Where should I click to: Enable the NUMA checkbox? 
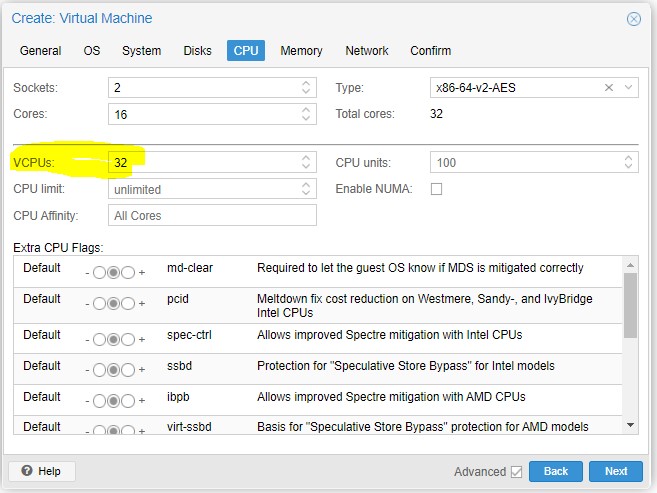436,189
